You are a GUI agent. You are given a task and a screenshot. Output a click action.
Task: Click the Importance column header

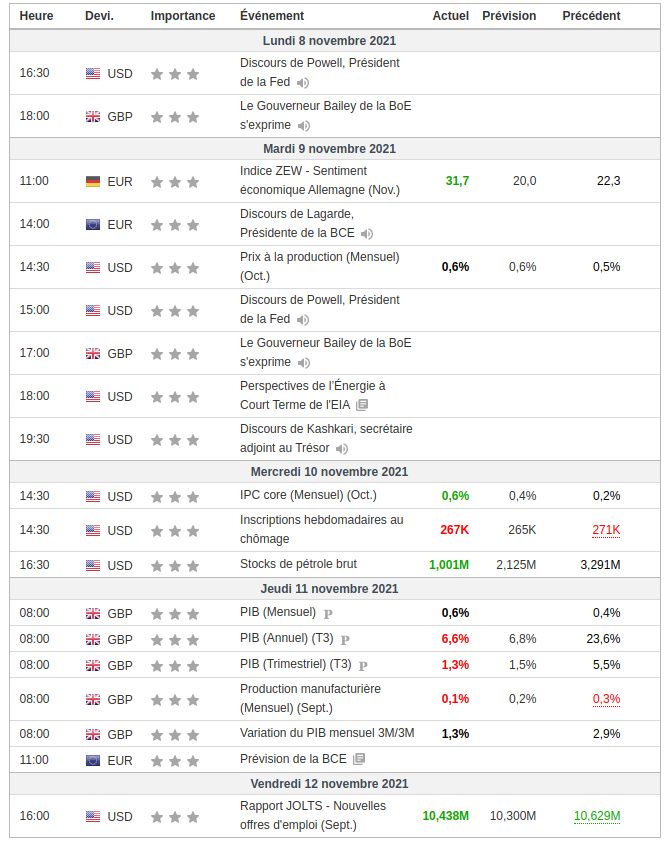[x=183, y=16]
